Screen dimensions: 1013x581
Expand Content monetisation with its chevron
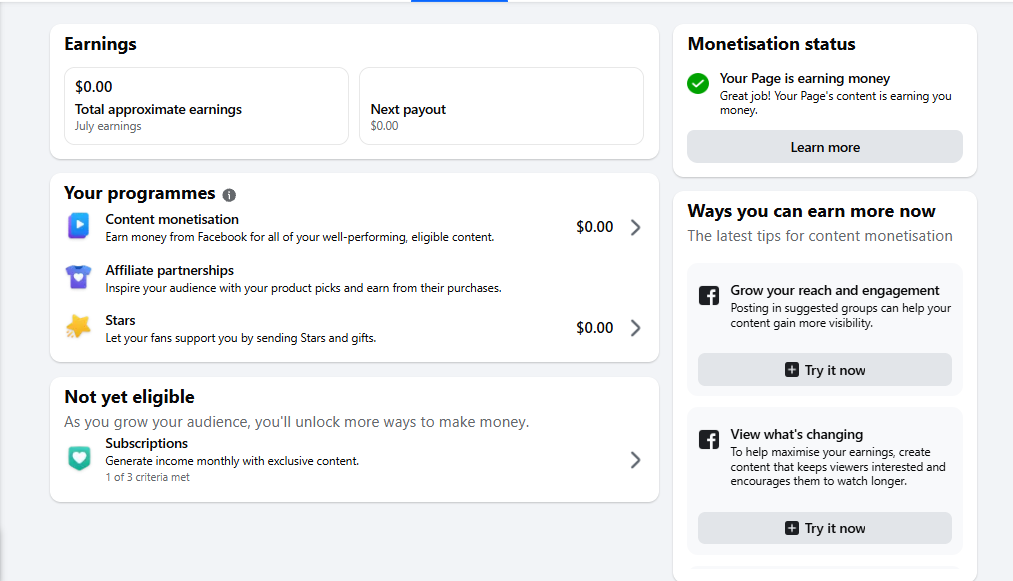pyautogui.click(x=636, y=227)
